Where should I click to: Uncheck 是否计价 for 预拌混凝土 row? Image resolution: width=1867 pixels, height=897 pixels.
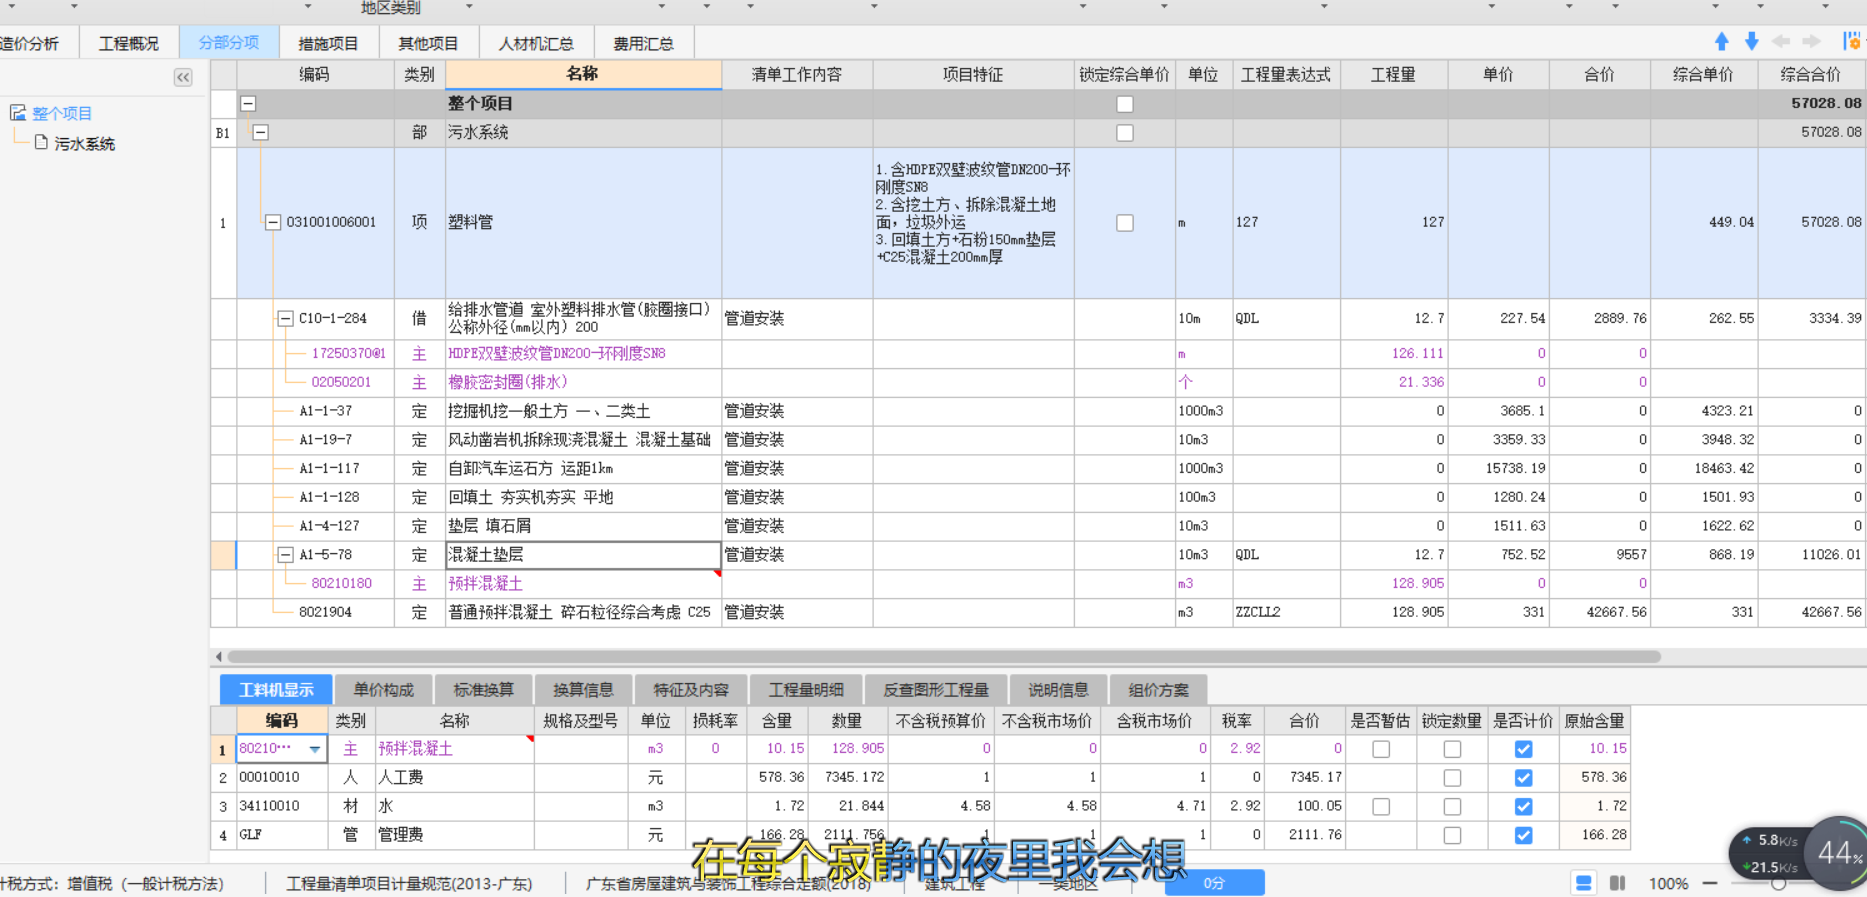click(x=1523, y=749)
